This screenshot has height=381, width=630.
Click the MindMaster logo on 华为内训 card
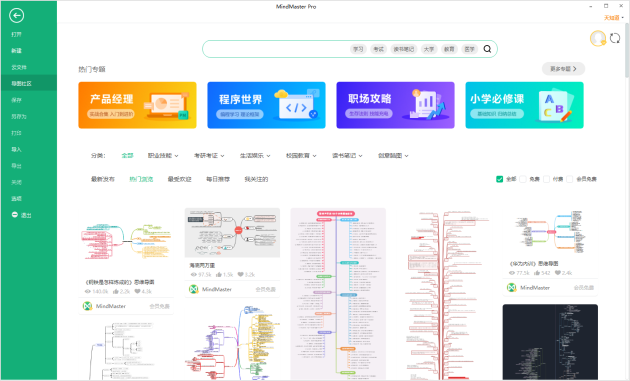tap(511, 287)
